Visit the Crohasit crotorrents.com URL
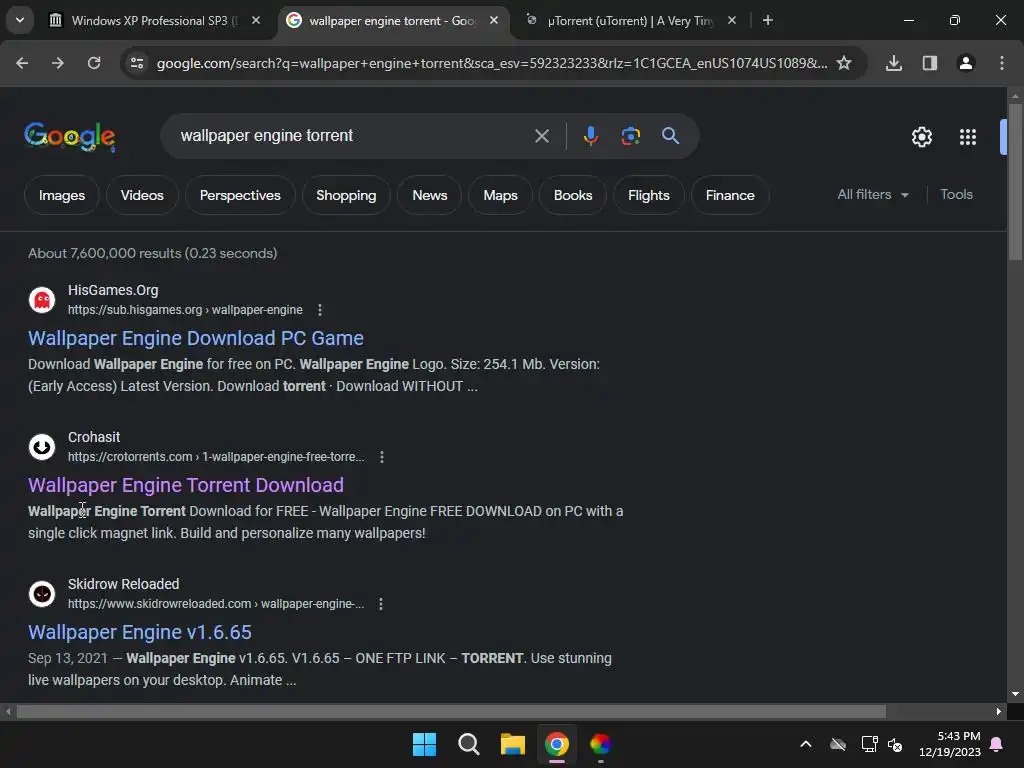This screenshot has height=768, width=1024. [x=216, y=456]
